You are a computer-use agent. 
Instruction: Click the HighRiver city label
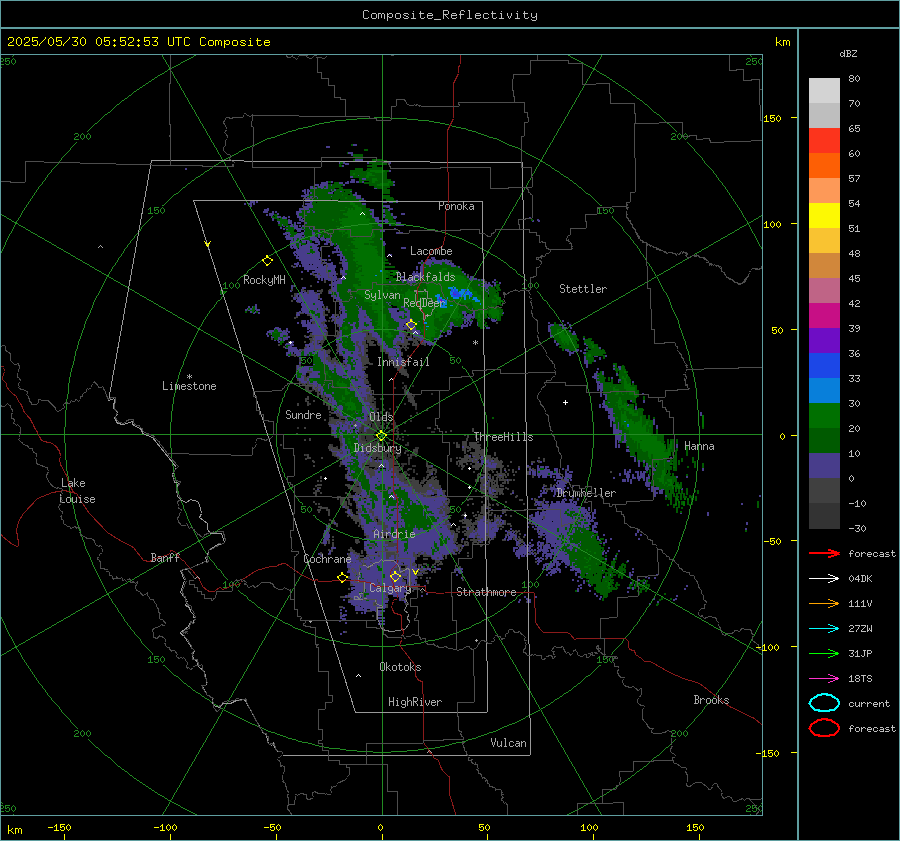point(415,702)
